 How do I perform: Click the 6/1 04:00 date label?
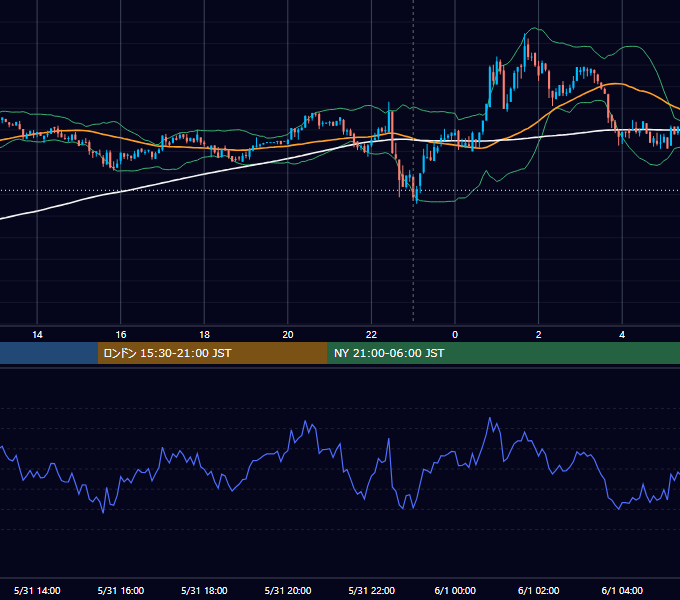622,590
